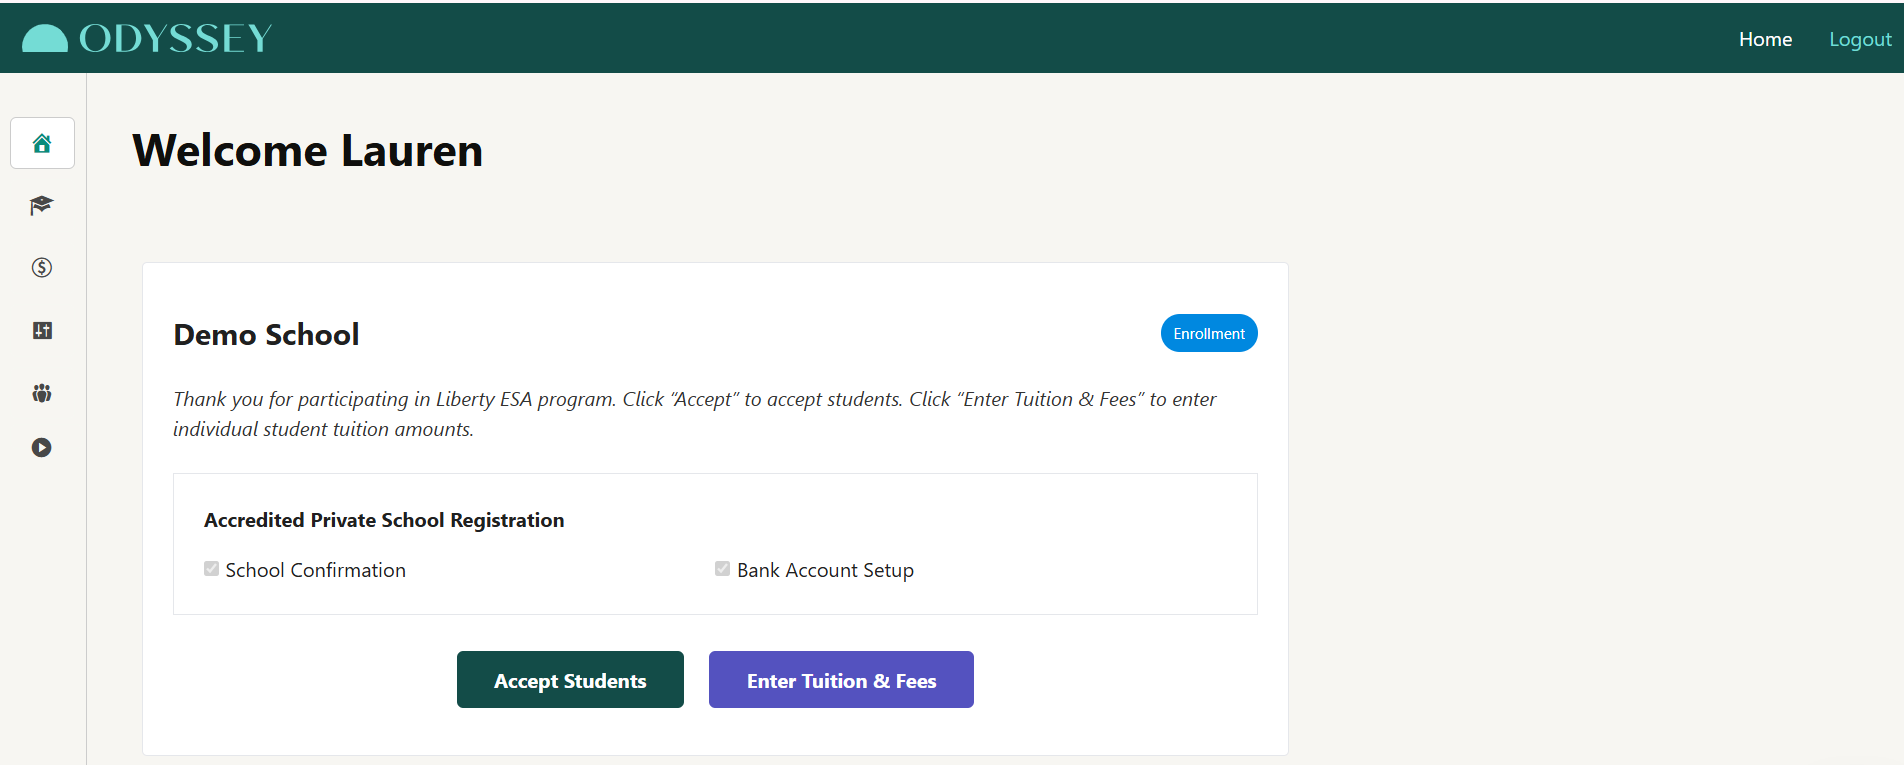
Task: Go to the dollar sign payments section
Action: [x=42, y=267]
